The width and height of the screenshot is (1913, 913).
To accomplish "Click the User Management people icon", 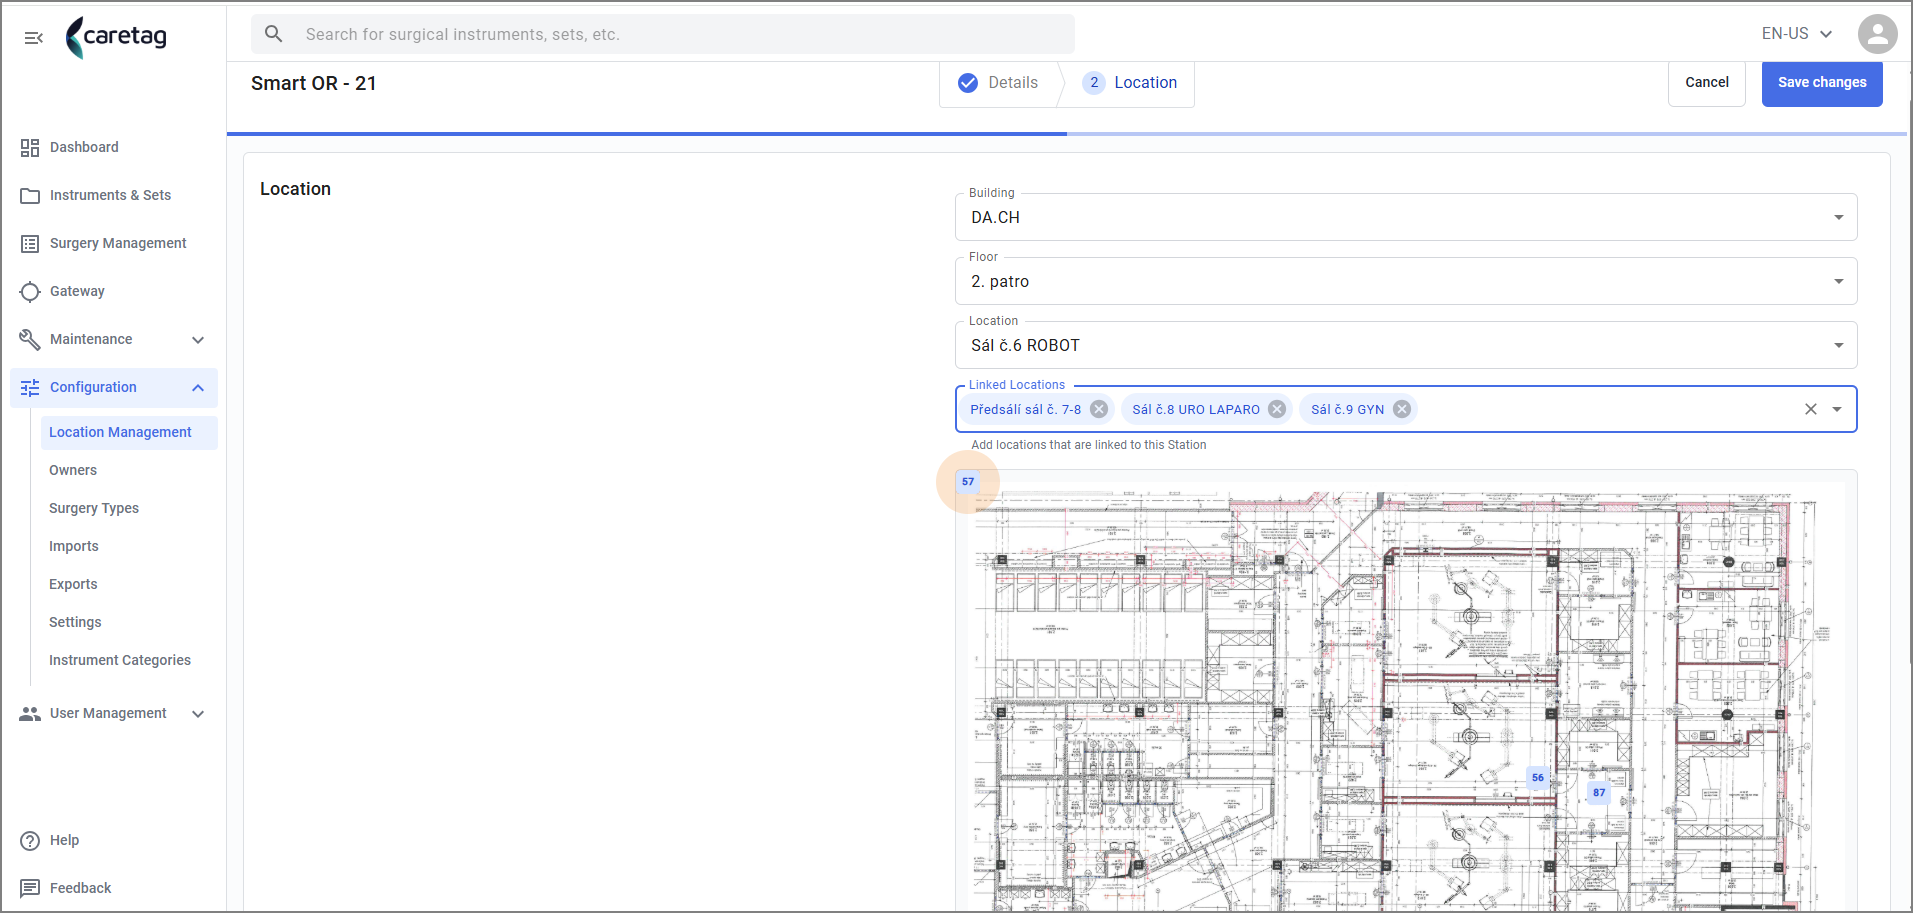I will click(30, 714).
